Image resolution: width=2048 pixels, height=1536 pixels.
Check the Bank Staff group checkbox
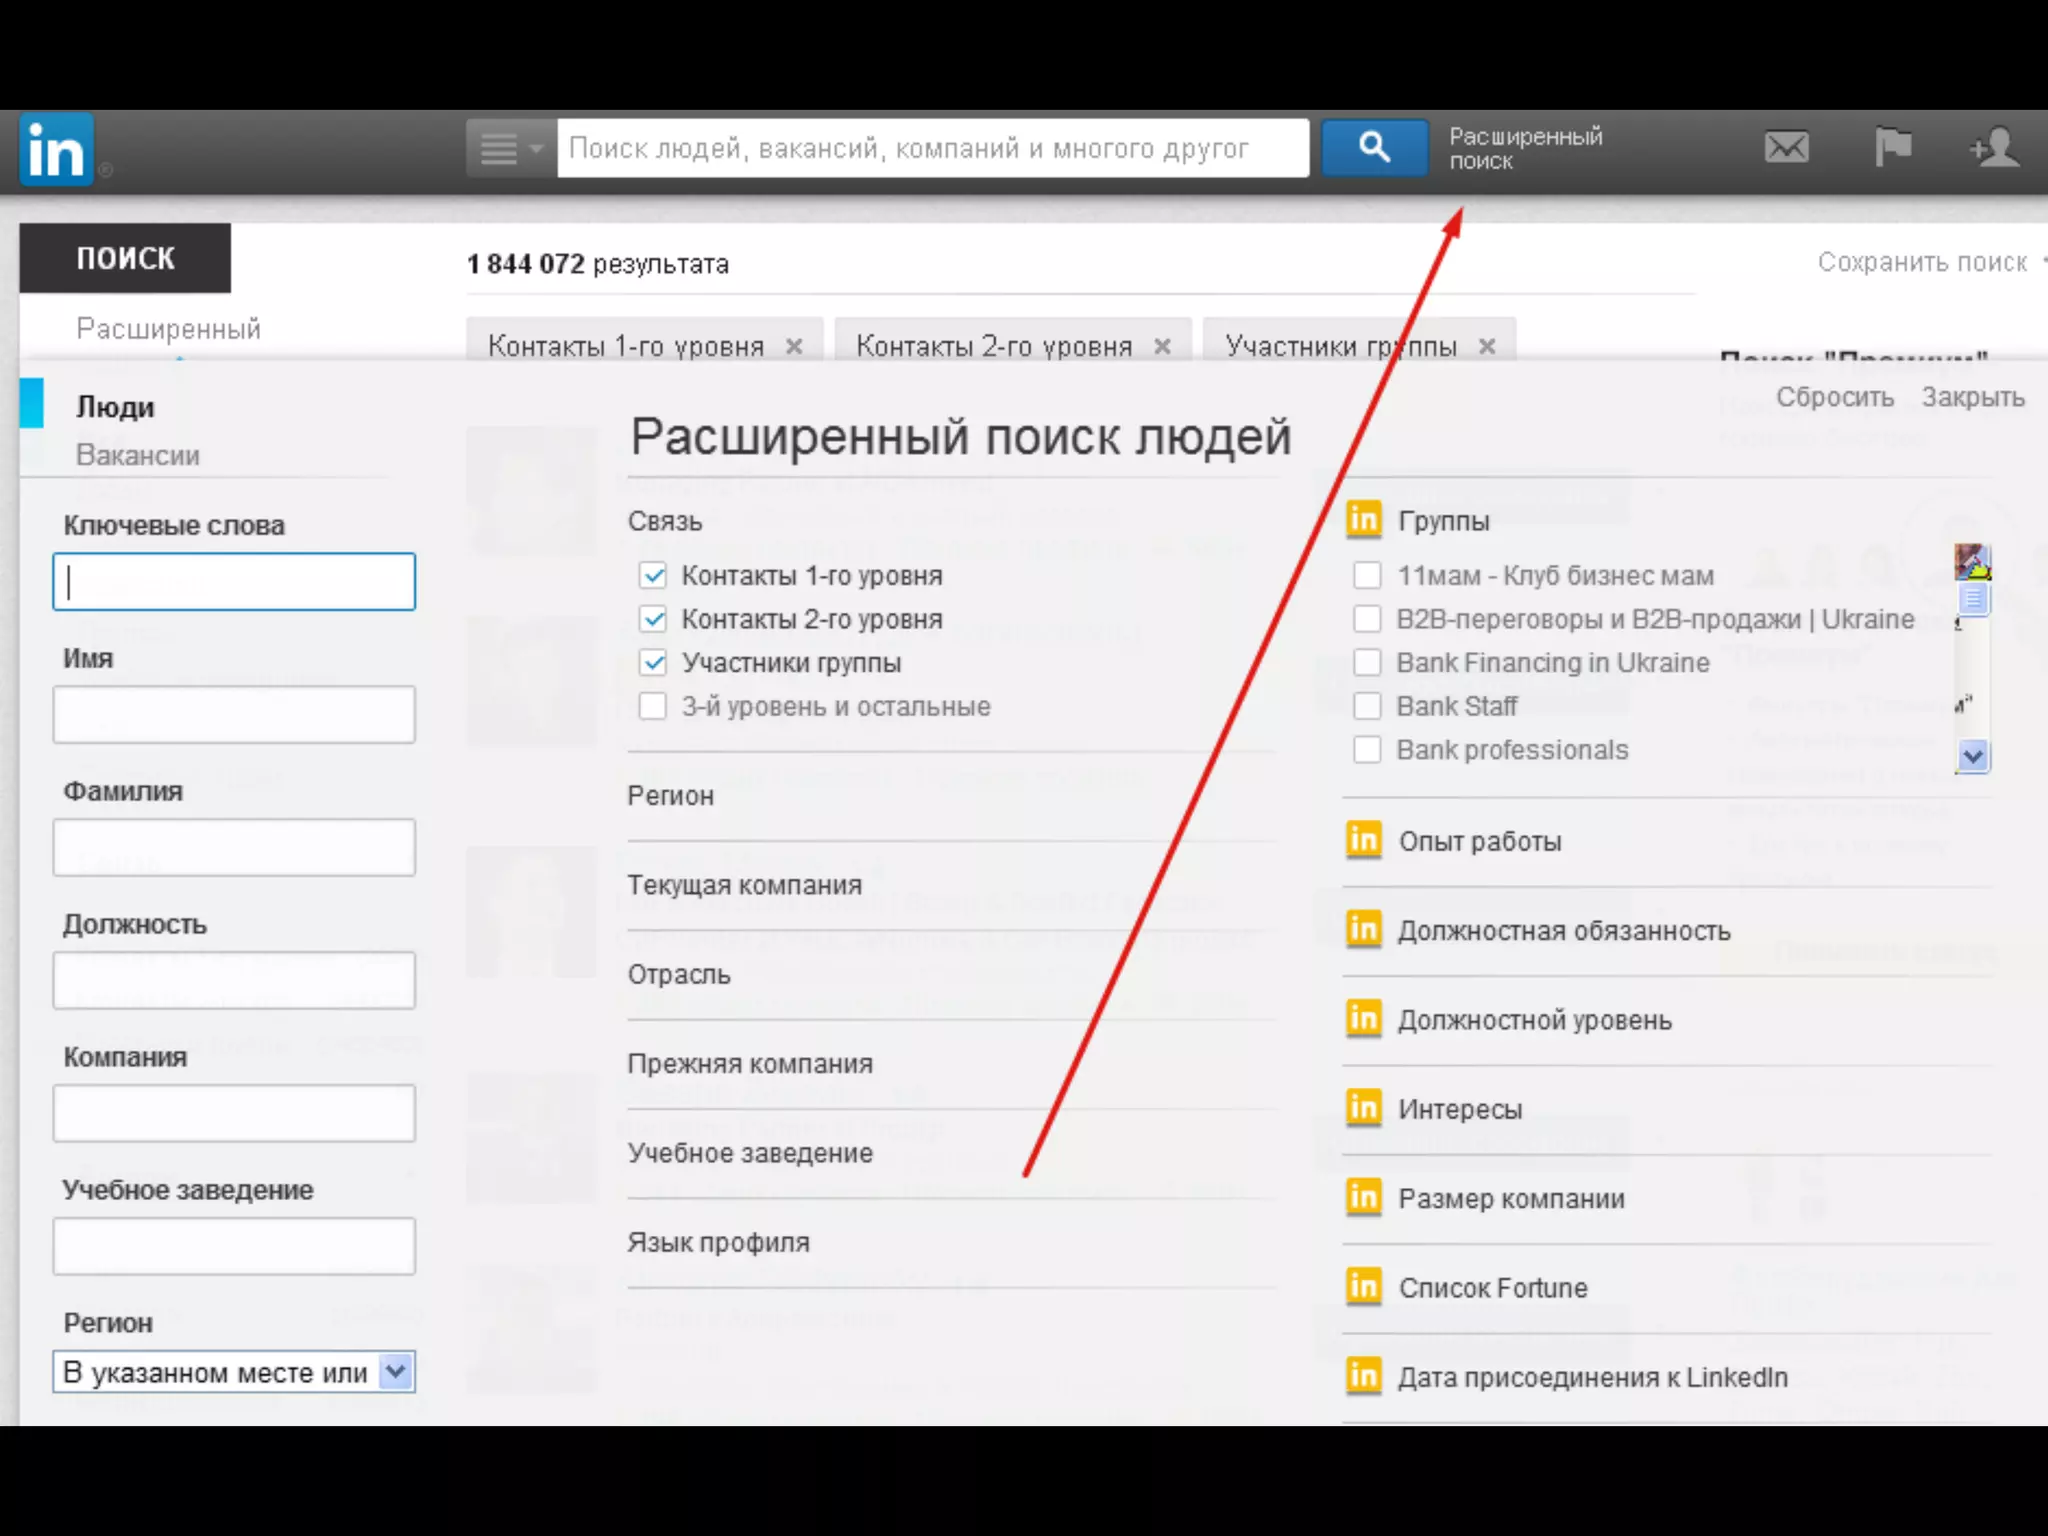coord(1367,706)
